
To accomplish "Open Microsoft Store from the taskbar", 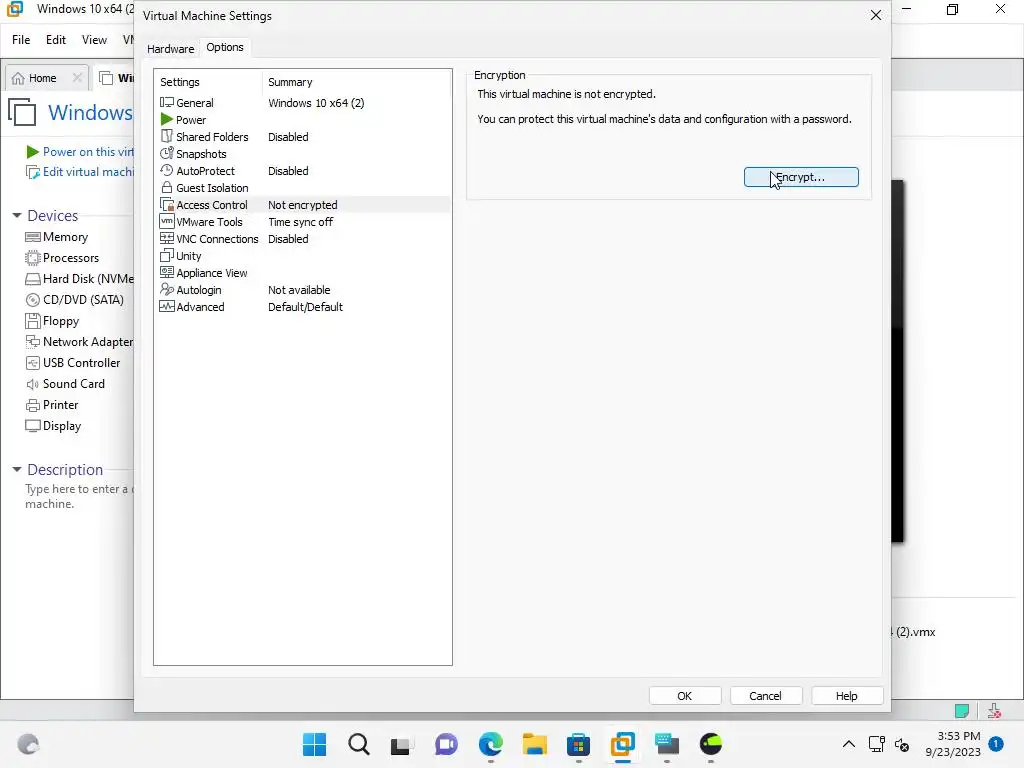I will click(579, 744).
